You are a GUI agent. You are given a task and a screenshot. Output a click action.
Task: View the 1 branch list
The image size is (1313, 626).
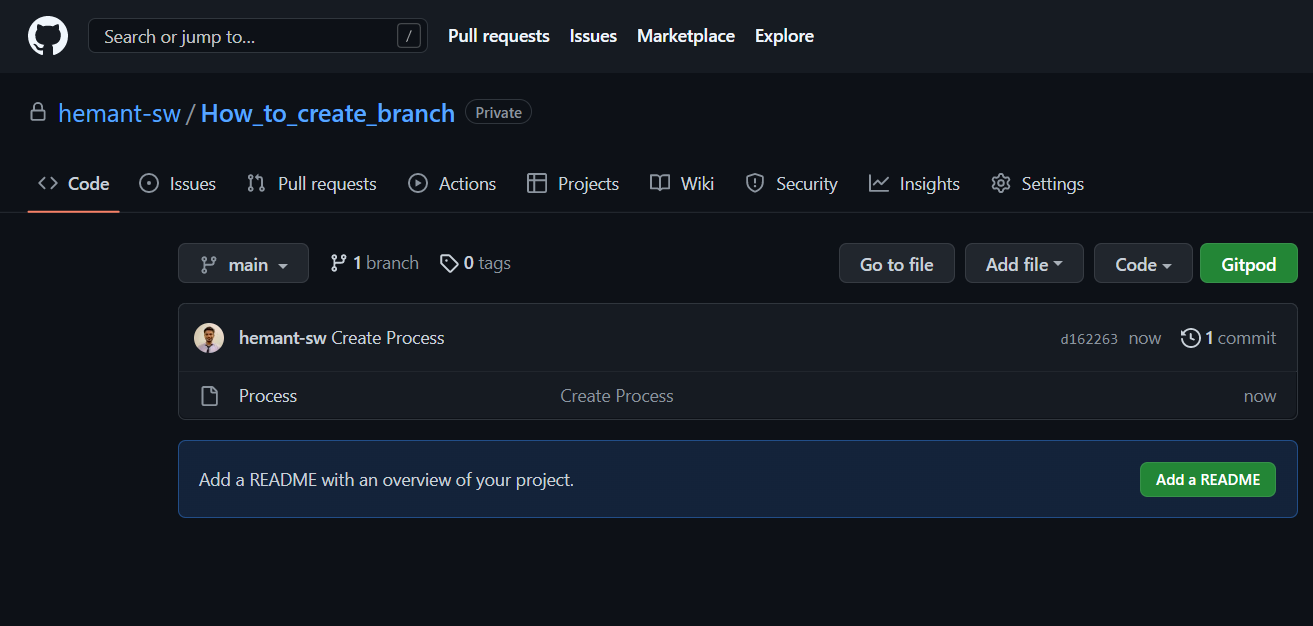pos(374,263)
